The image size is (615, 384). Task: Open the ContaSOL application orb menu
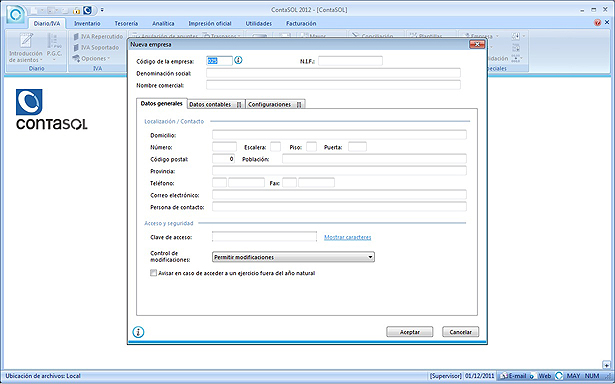point(16,14)
